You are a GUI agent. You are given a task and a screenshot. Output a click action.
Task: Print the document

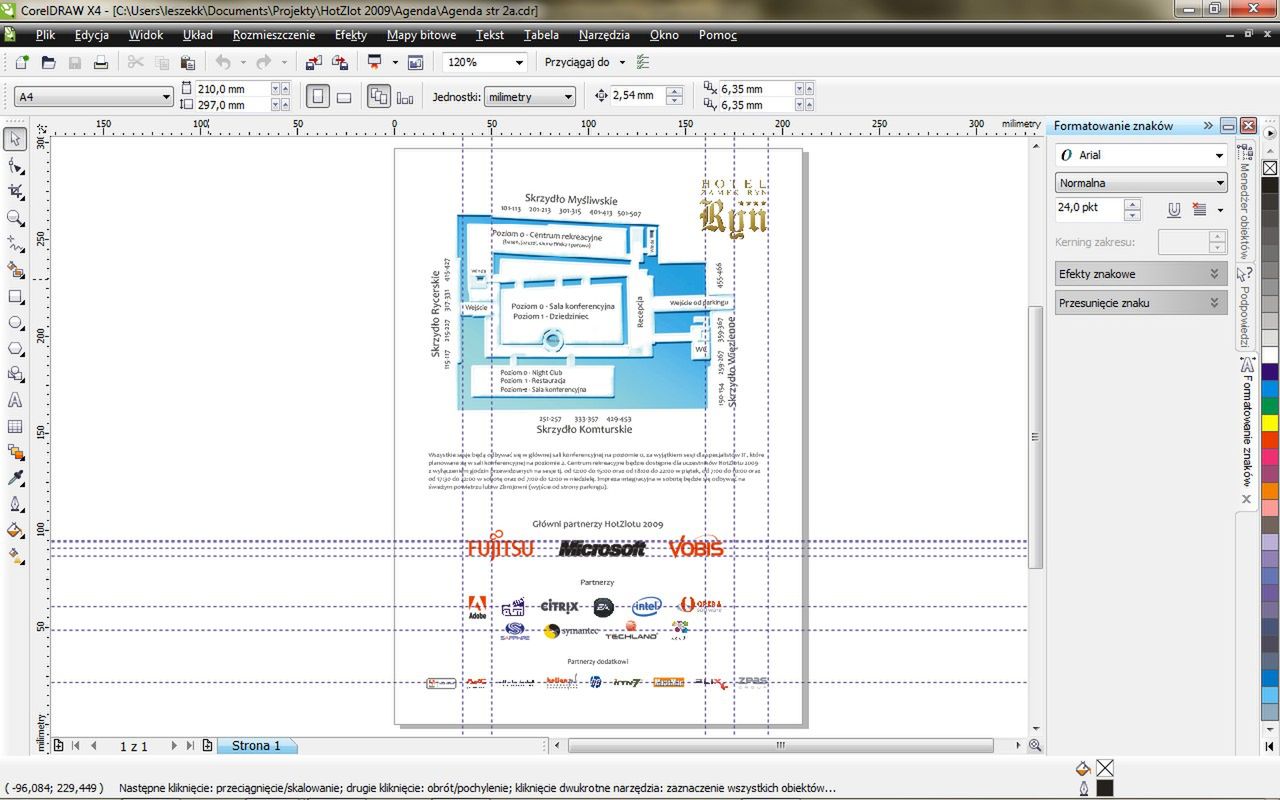coord(100,62)
